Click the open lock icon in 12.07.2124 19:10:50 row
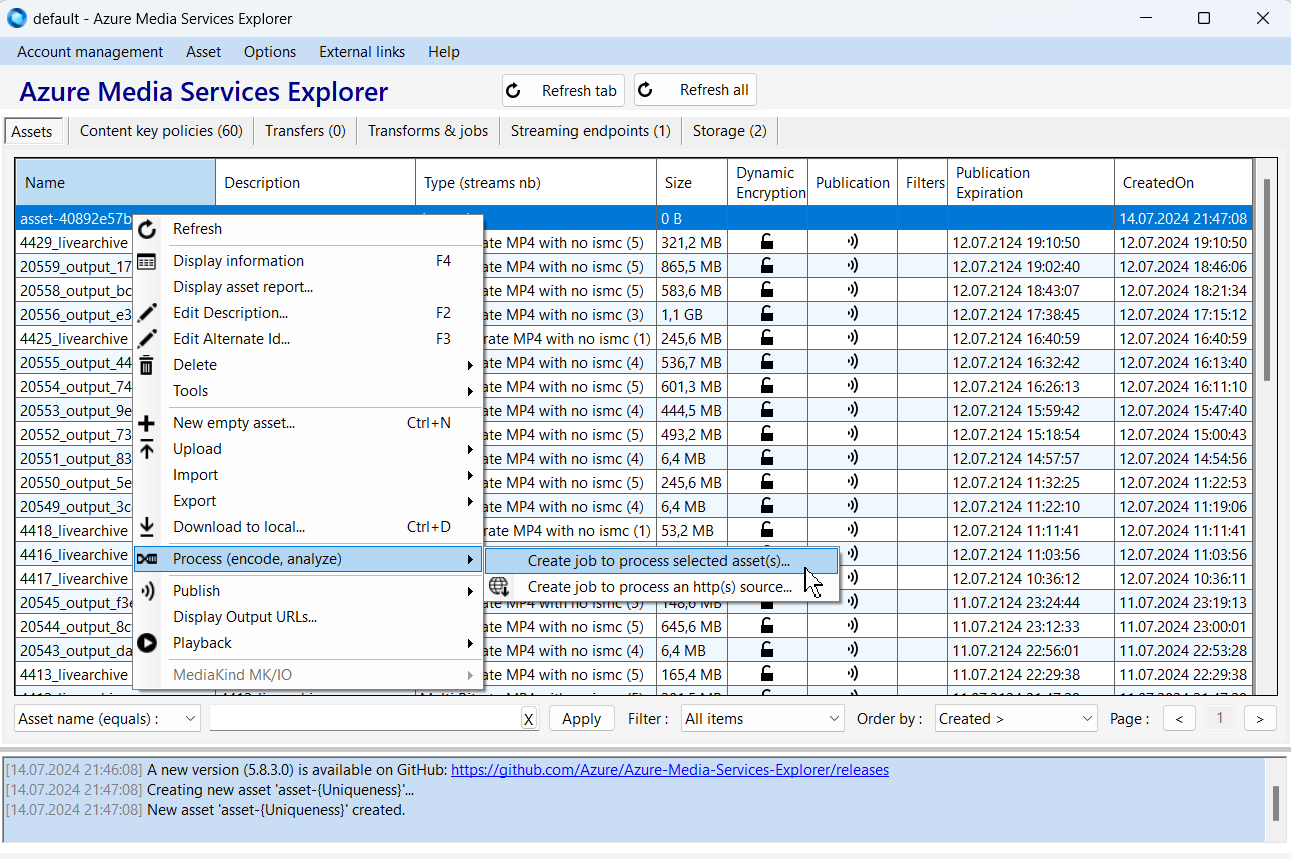 (x=767, y=242)
